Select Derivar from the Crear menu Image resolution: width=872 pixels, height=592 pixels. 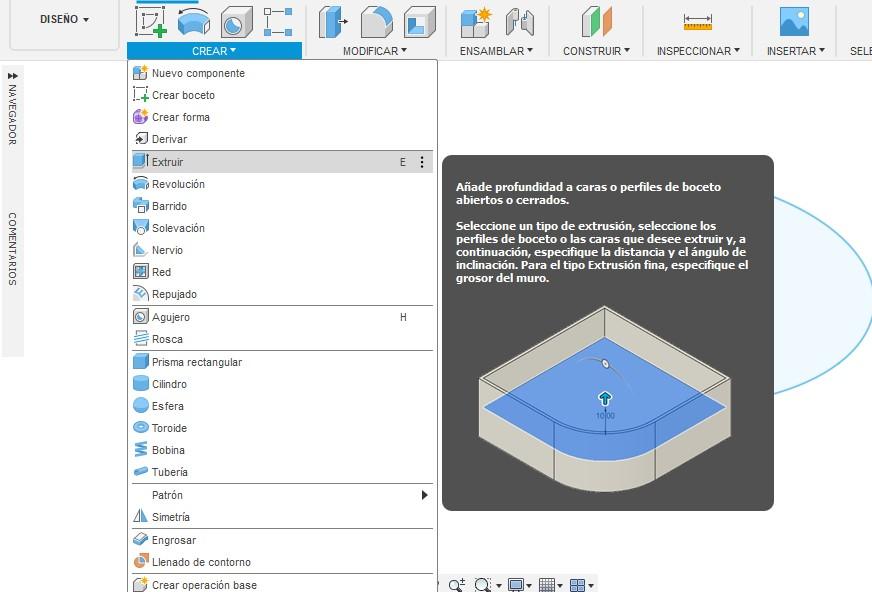(x=283, y=139)
